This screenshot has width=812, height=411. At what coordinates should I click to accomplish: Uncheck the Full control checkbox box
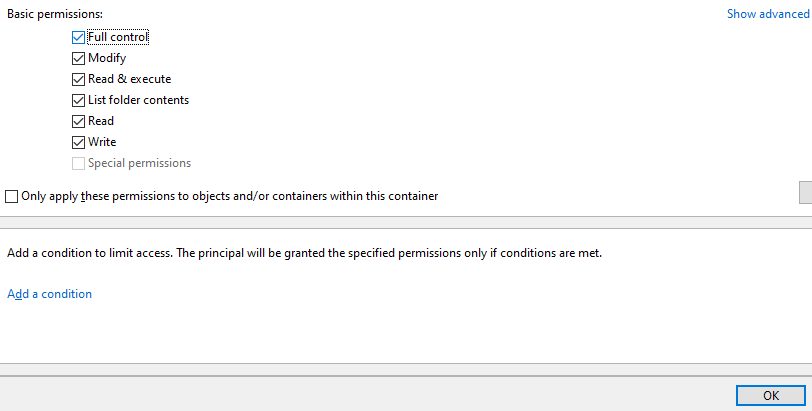point(78,37)
